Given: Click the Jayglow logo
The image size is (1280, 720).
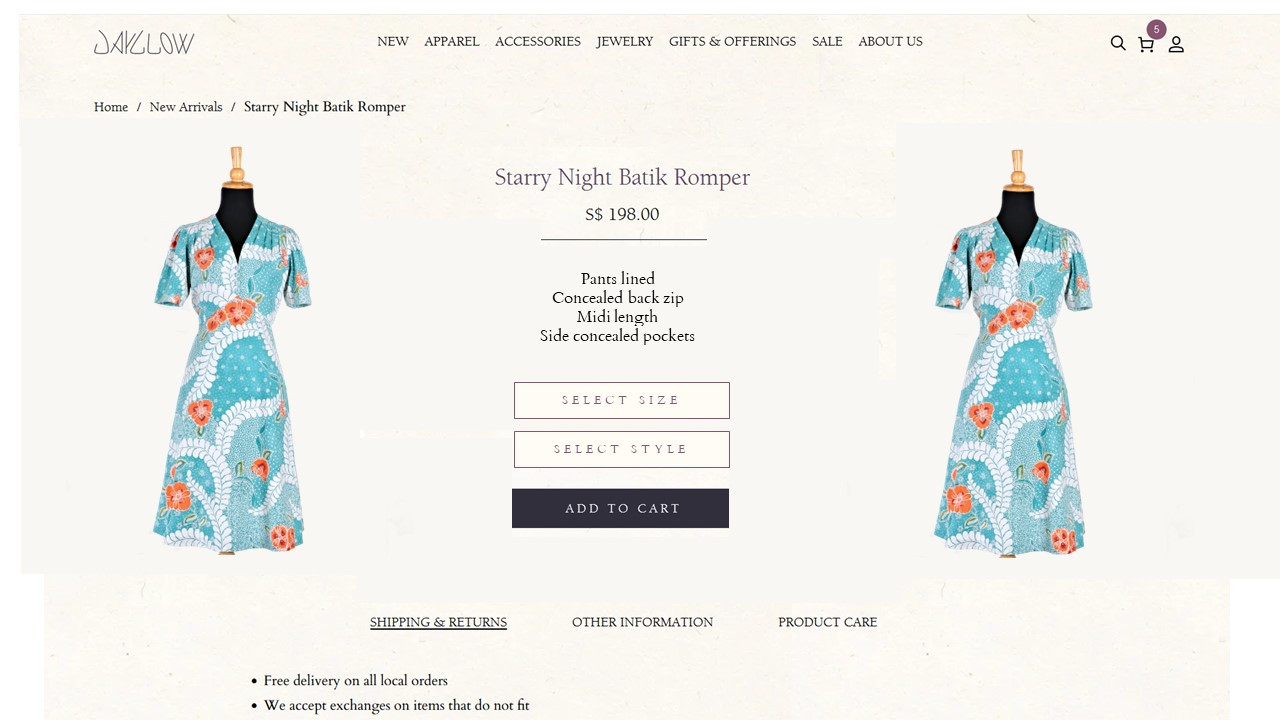Looking at the screenshot, I should (x=144, y=42).
